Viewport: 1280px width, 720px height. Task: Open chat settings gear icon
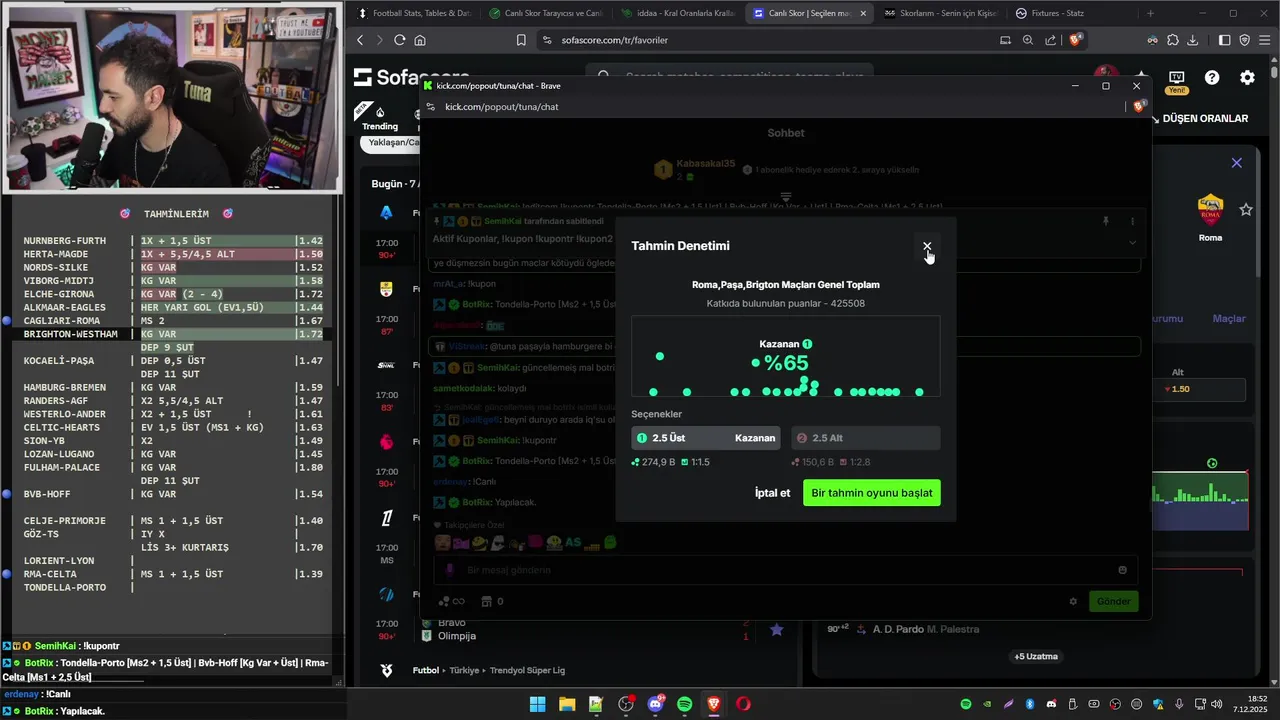click(x=1073, y=601)
